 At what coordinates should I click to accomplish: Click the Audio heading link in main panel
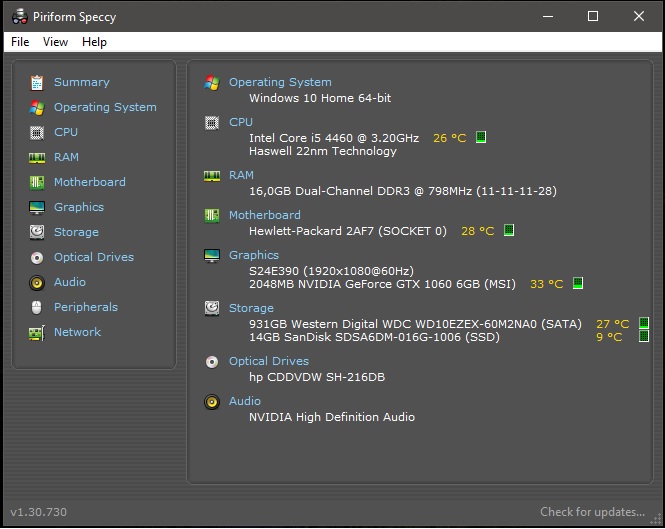click(245, 401)
